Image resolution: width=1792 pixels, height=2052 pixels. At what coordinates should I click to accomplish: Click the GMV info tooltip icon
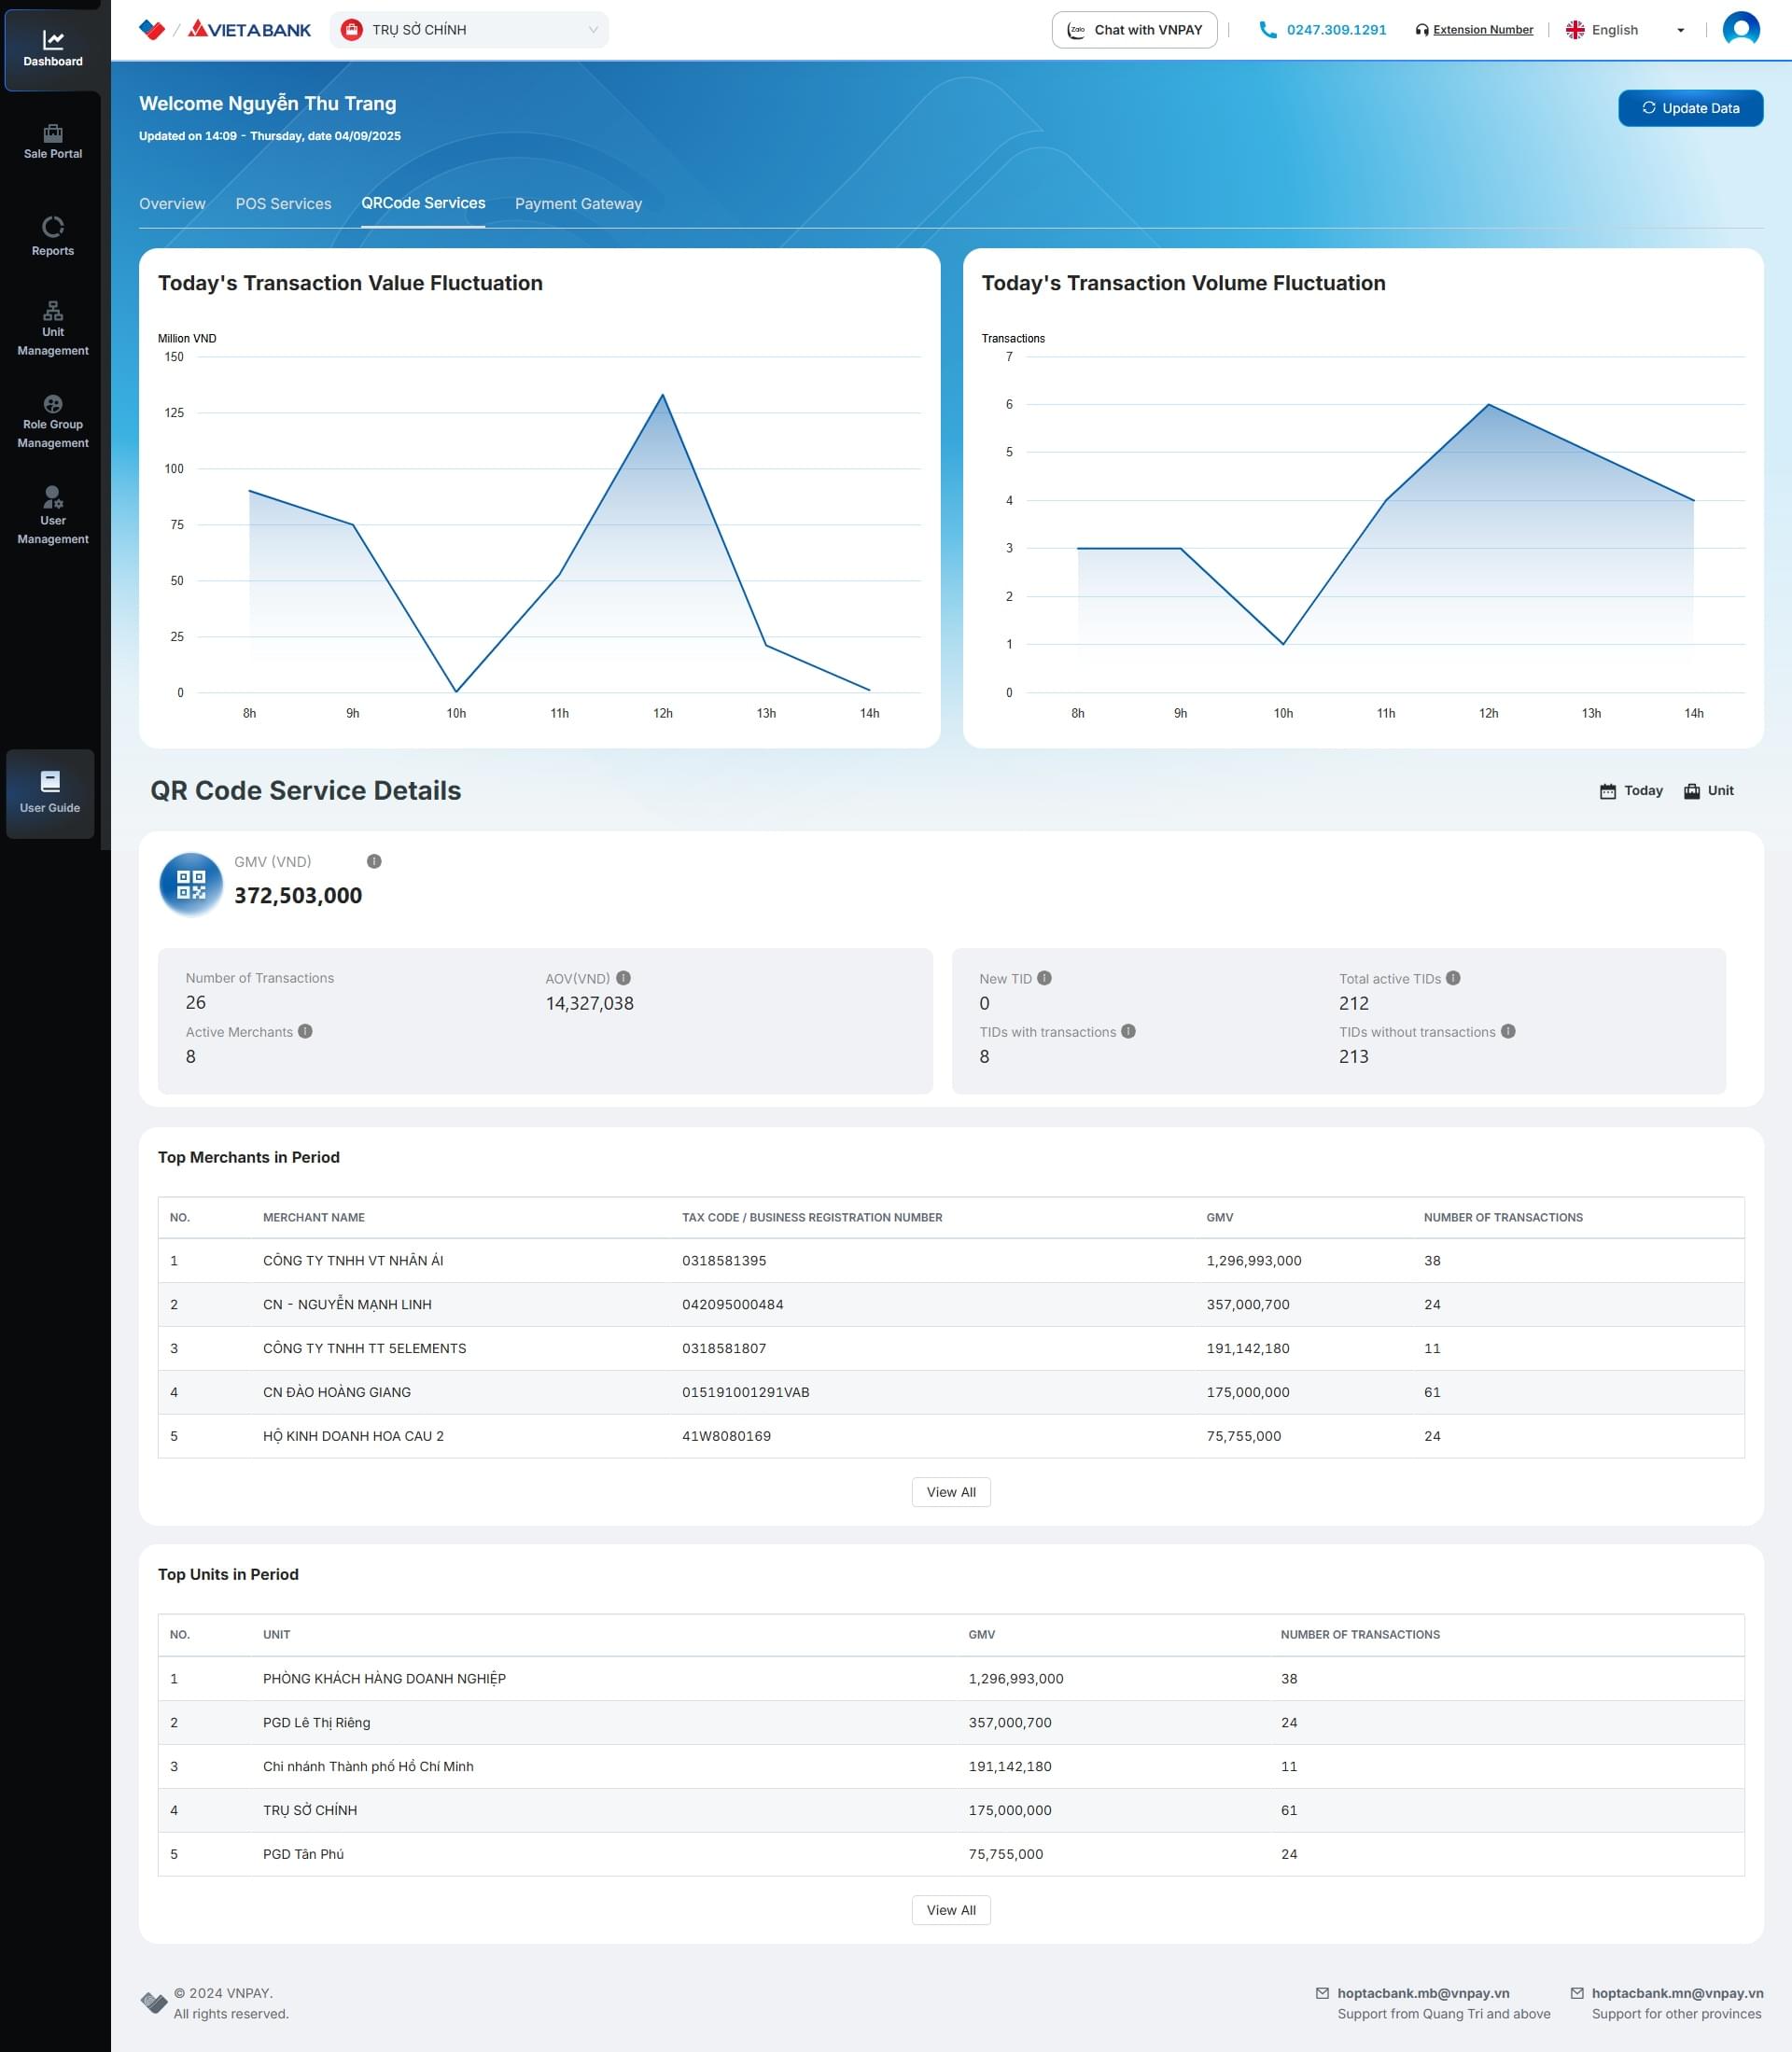pyautogui.click(x=374, y=861)
